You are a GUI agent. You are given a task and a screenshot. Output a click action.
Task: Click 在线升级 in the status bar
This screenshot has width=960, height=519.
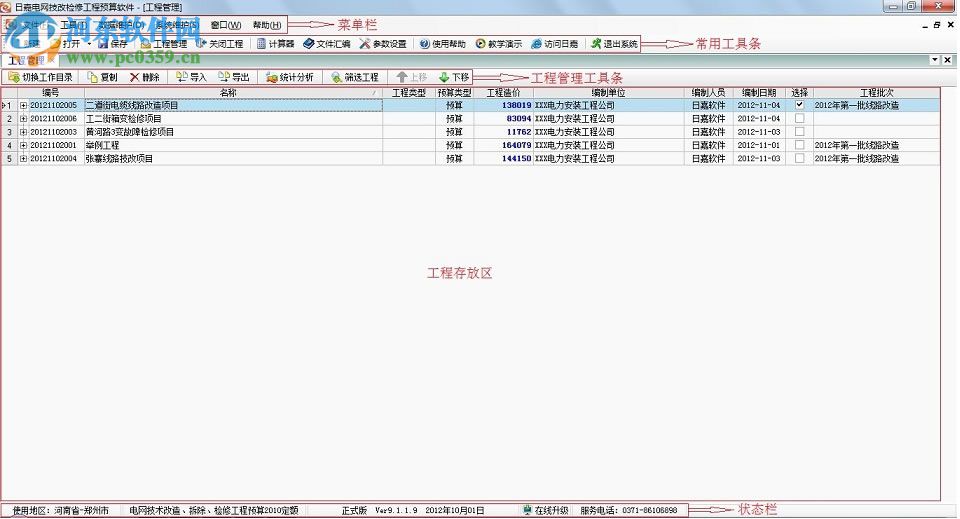pyautogui.click(x=546, y=510)
